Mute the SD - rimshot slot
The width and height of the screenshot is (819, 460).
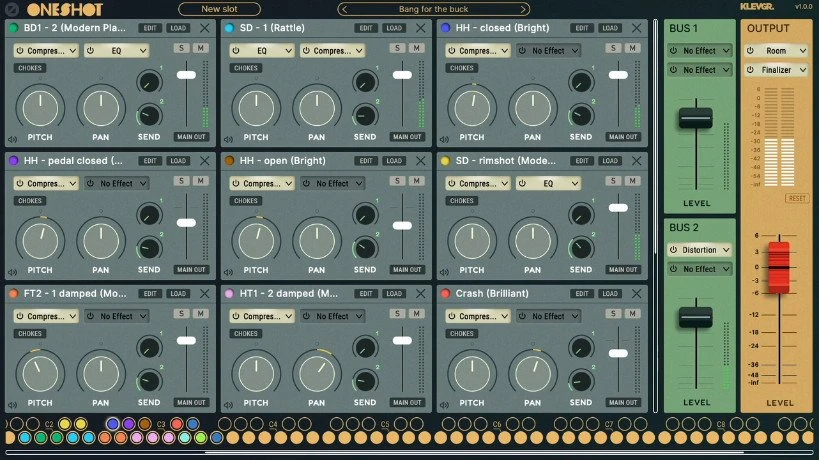[x=633, y=181]
